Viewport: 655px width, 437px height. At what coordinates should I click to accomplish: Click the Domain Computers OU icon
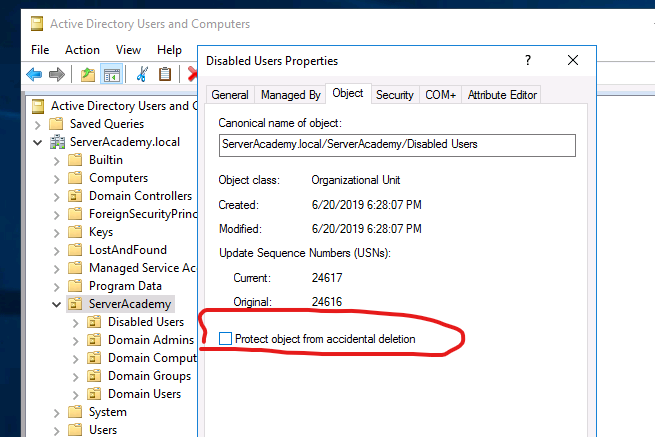94,358
